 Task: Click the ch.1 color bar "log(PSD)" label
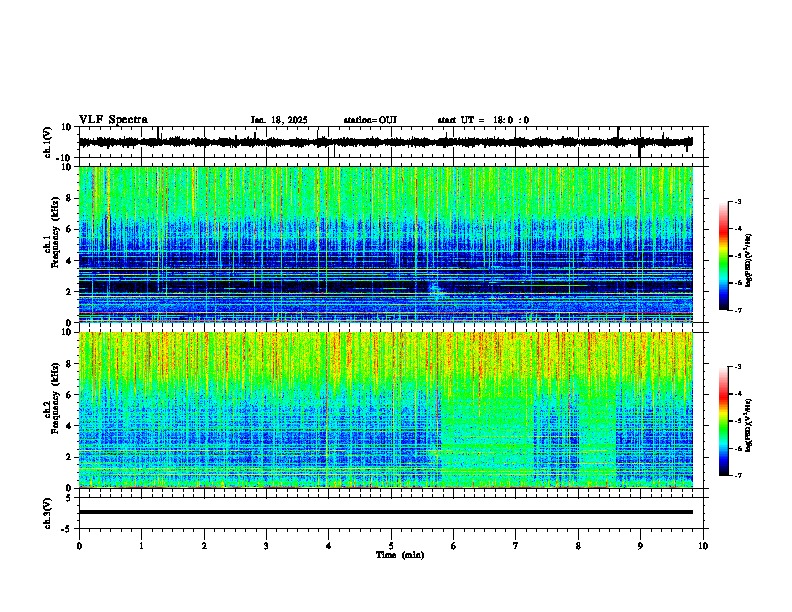coord(749,261)
